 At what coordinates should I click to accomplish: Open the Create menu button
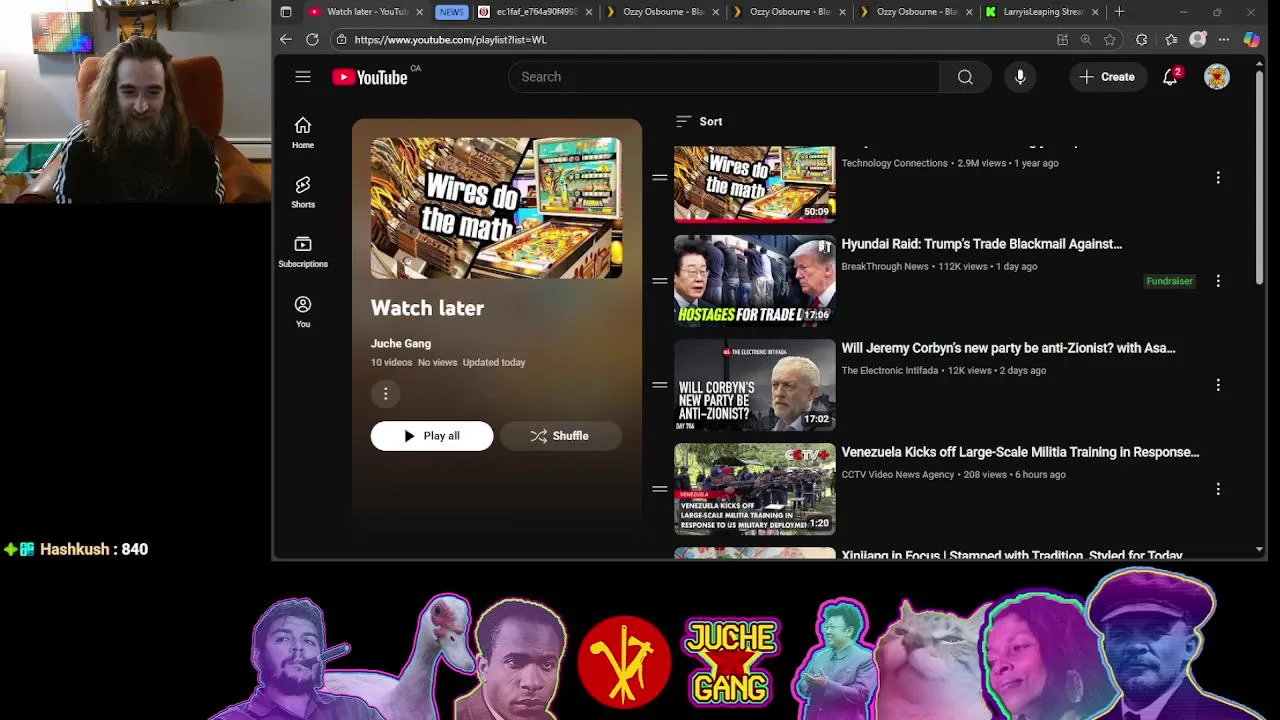(1107, 77)
